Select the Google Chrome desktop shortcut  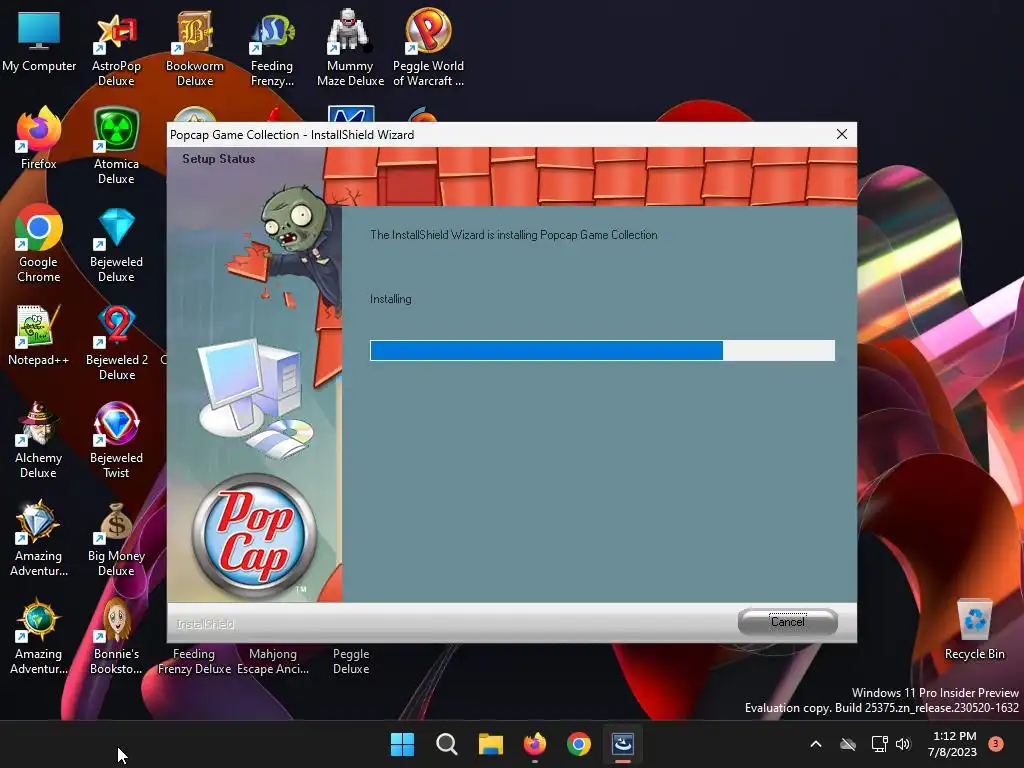[x=39, y=244]
